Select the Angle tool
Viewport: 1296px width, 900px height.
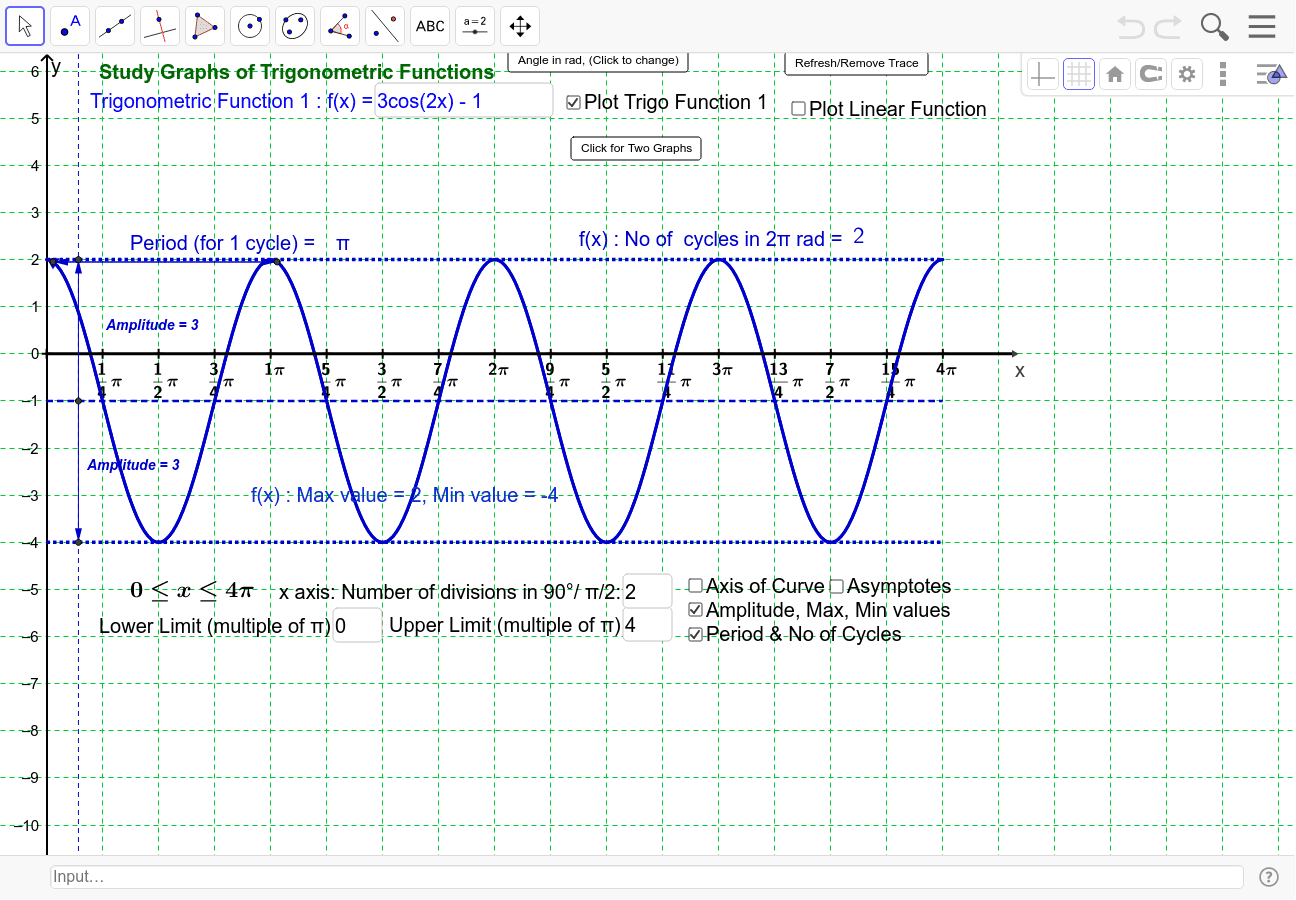340,26
